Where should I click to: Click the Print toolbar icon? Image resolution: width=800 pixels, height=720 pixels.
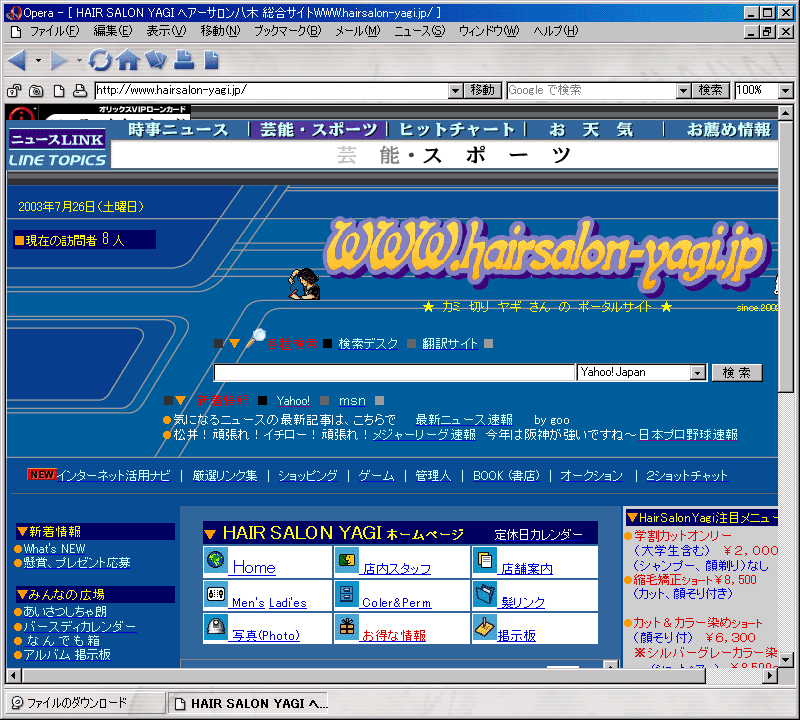click(184, 60)
